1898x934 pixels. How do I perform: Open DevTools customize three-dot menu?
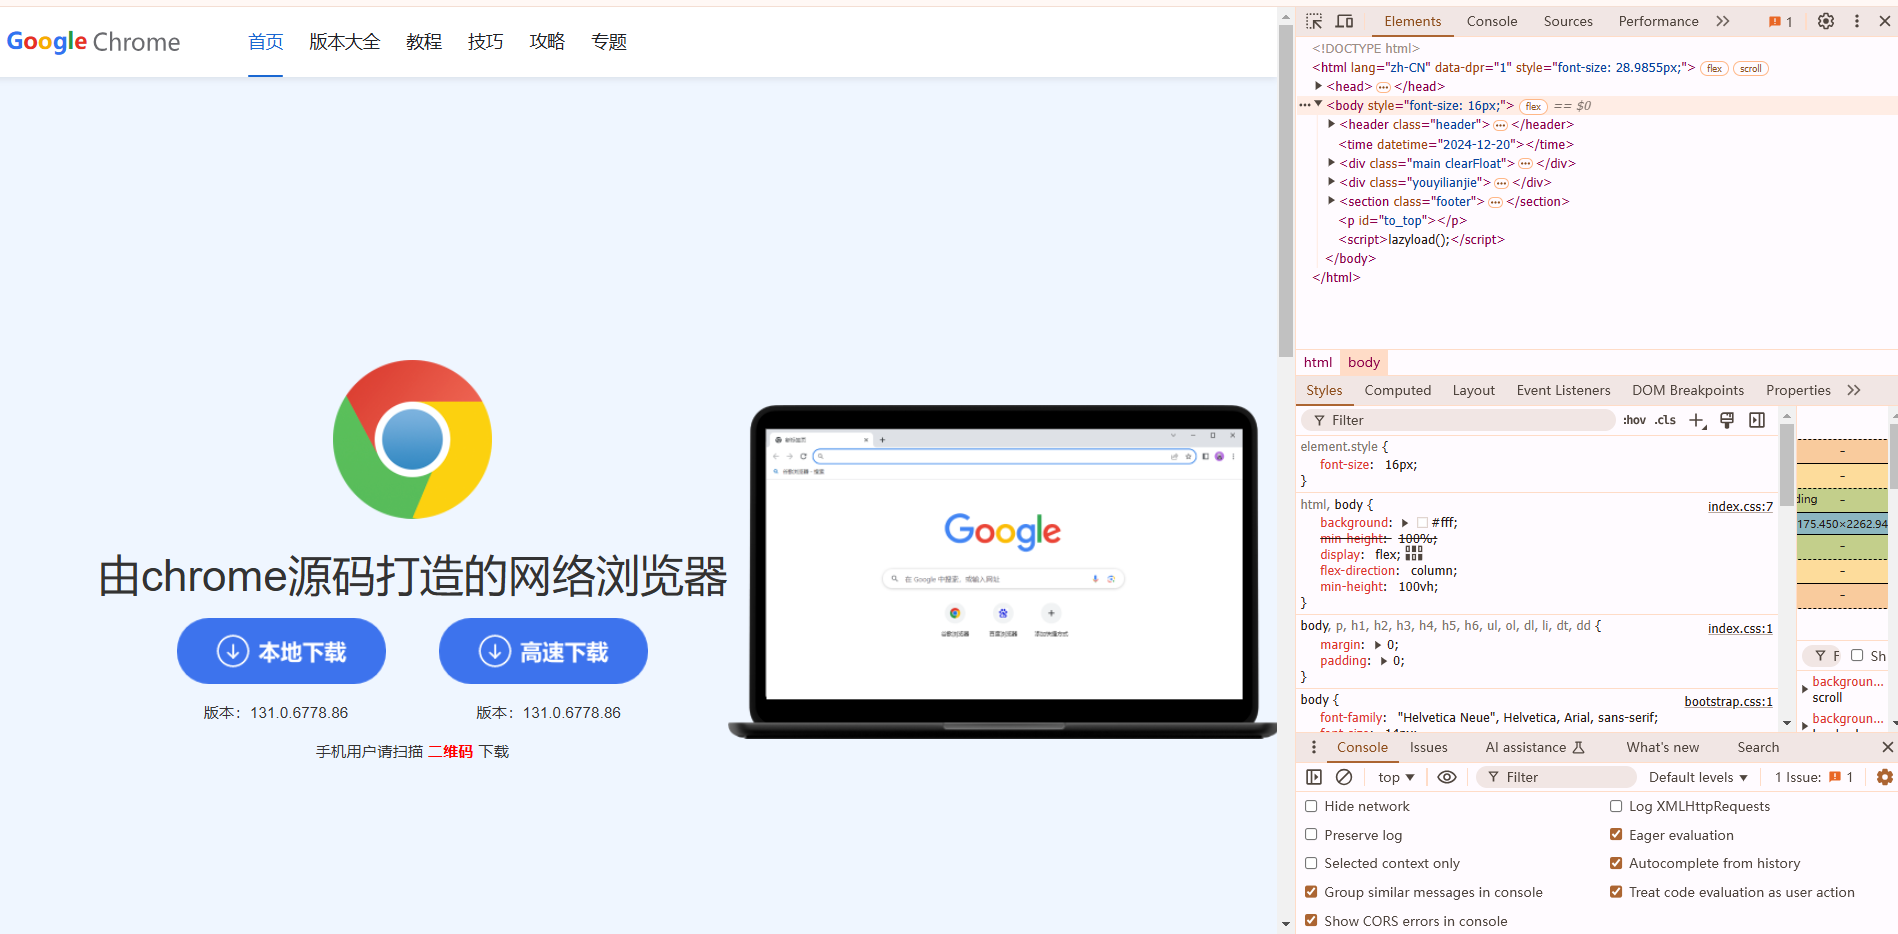1857,21
